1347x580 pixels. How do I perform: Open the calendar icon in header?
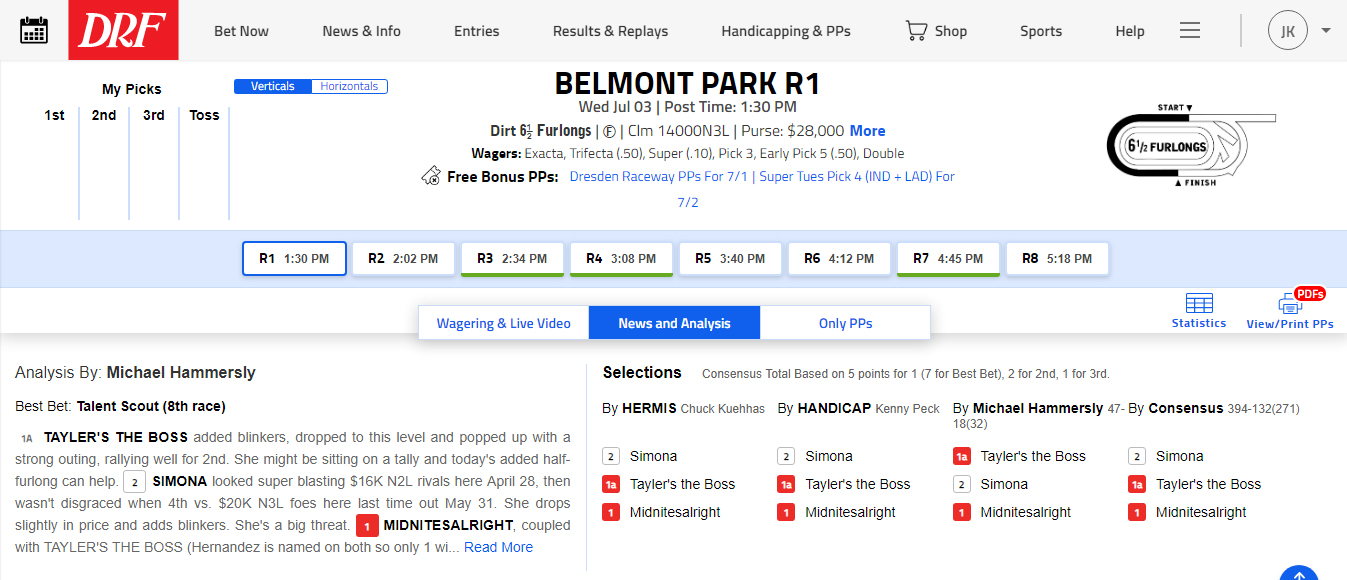pyautogui.click(x=34, y=30)
